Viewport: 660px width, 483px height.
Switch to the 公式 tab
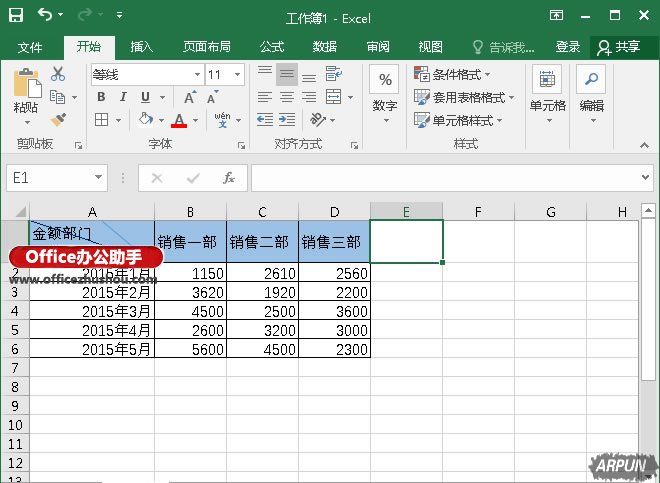pyautogui.click(x=271, y=47)
